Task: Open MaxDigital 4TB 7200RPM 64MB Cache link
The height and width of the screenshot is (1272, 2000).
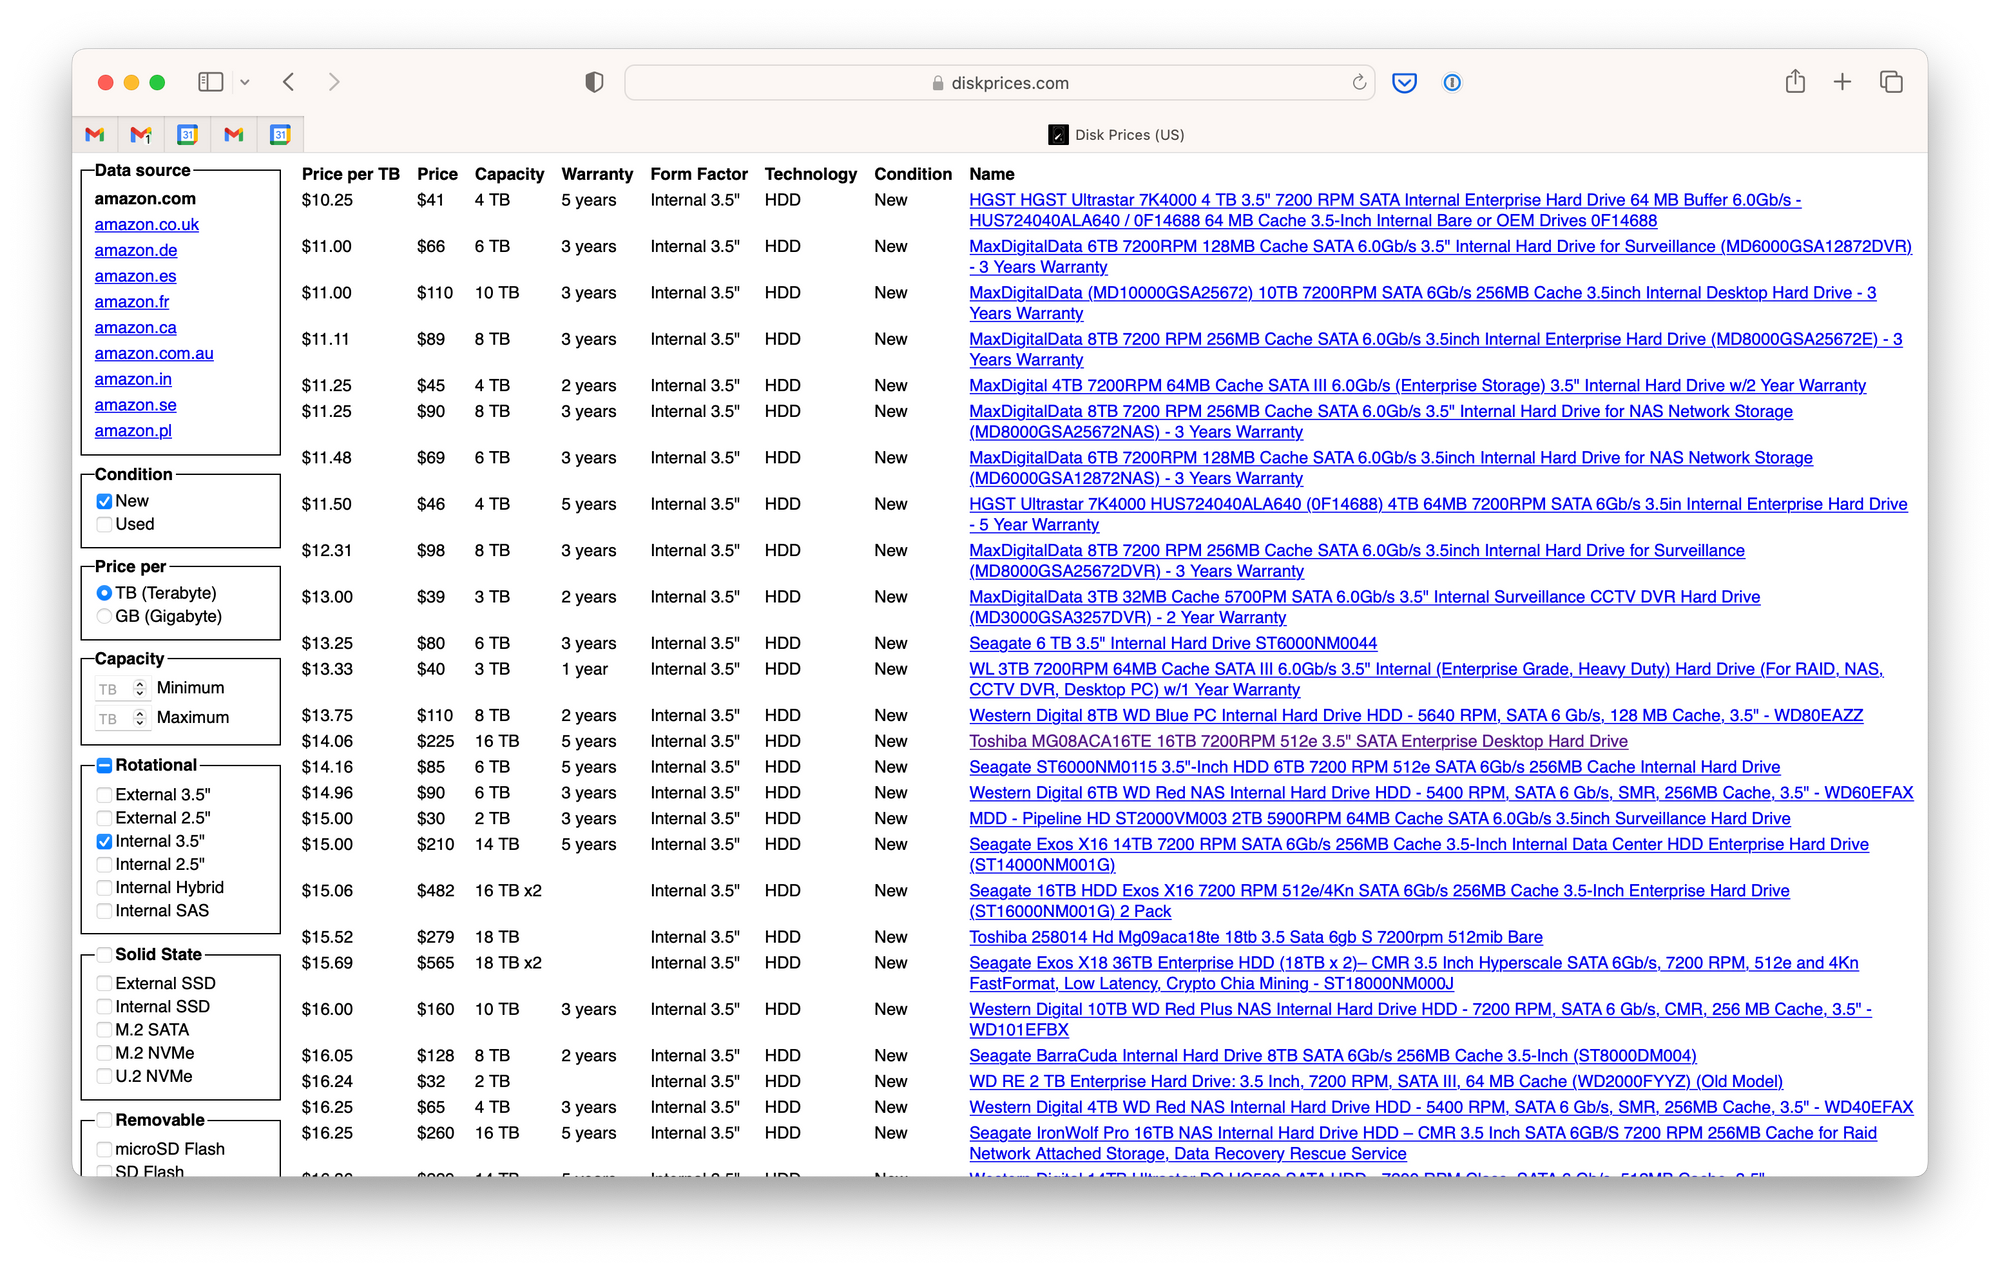Action: pyautogui.click(x=1417, y=385)
